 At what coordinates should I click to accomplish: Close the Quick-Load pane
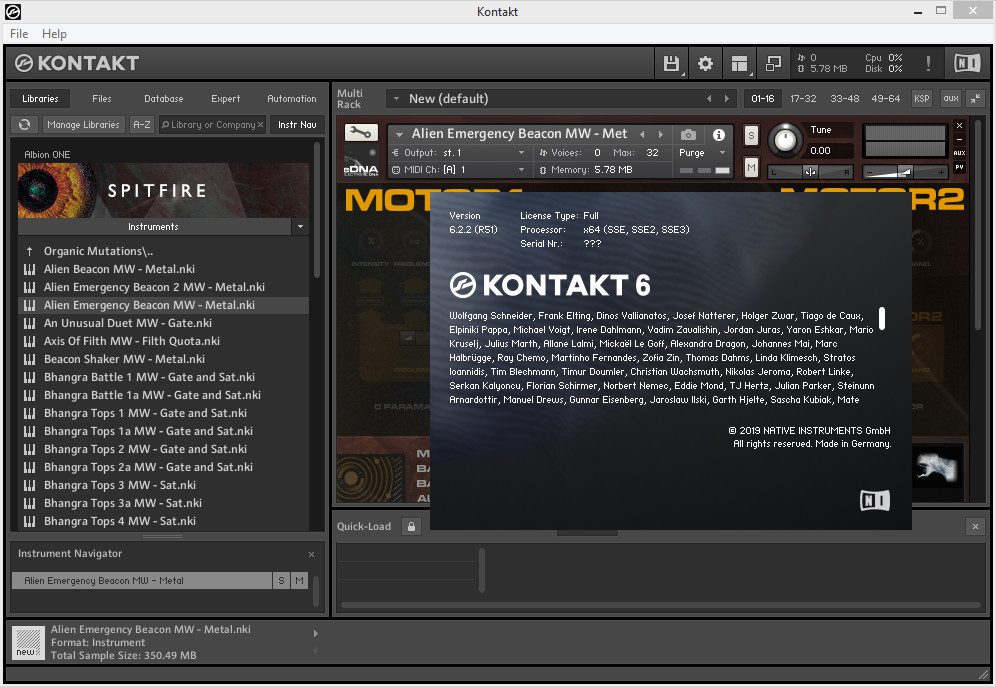click(x=975, y=526)
